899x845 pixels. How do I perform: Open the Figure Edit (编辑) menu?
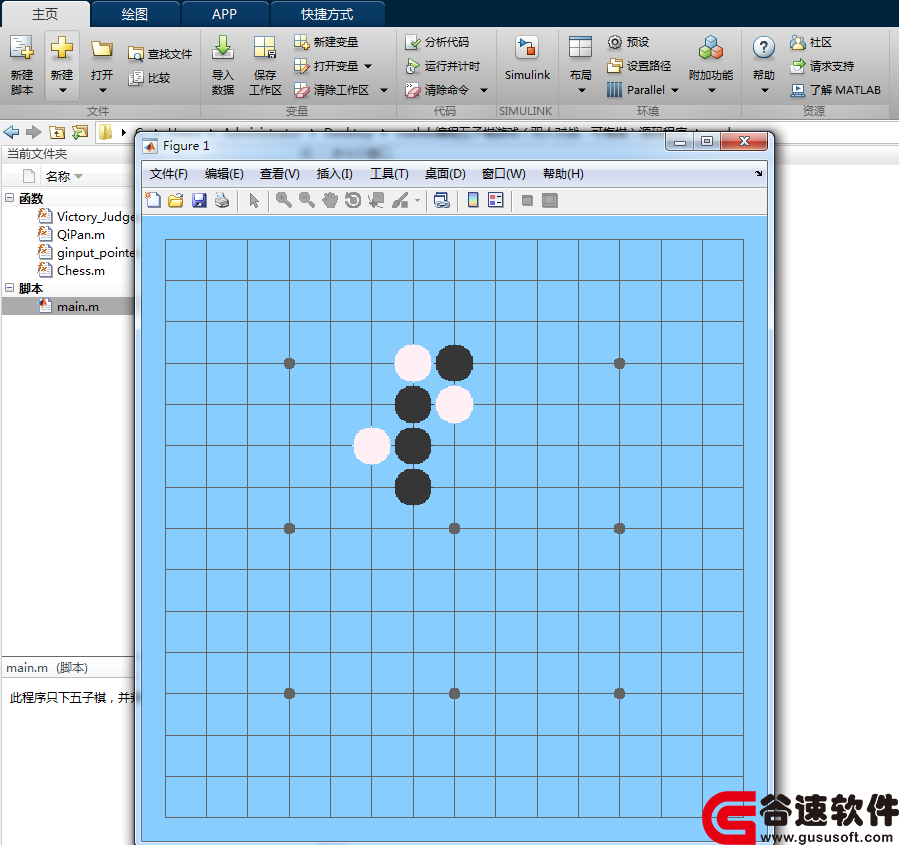click(224, 174)
